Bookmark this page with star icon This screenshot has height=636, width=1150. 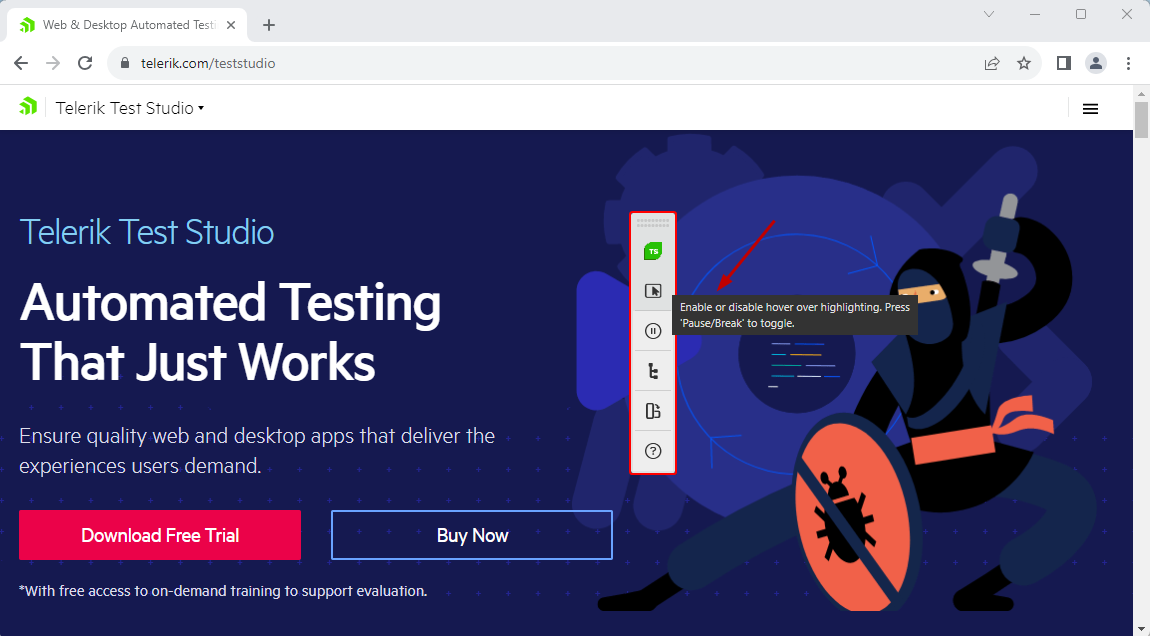tap(1024, 63)
